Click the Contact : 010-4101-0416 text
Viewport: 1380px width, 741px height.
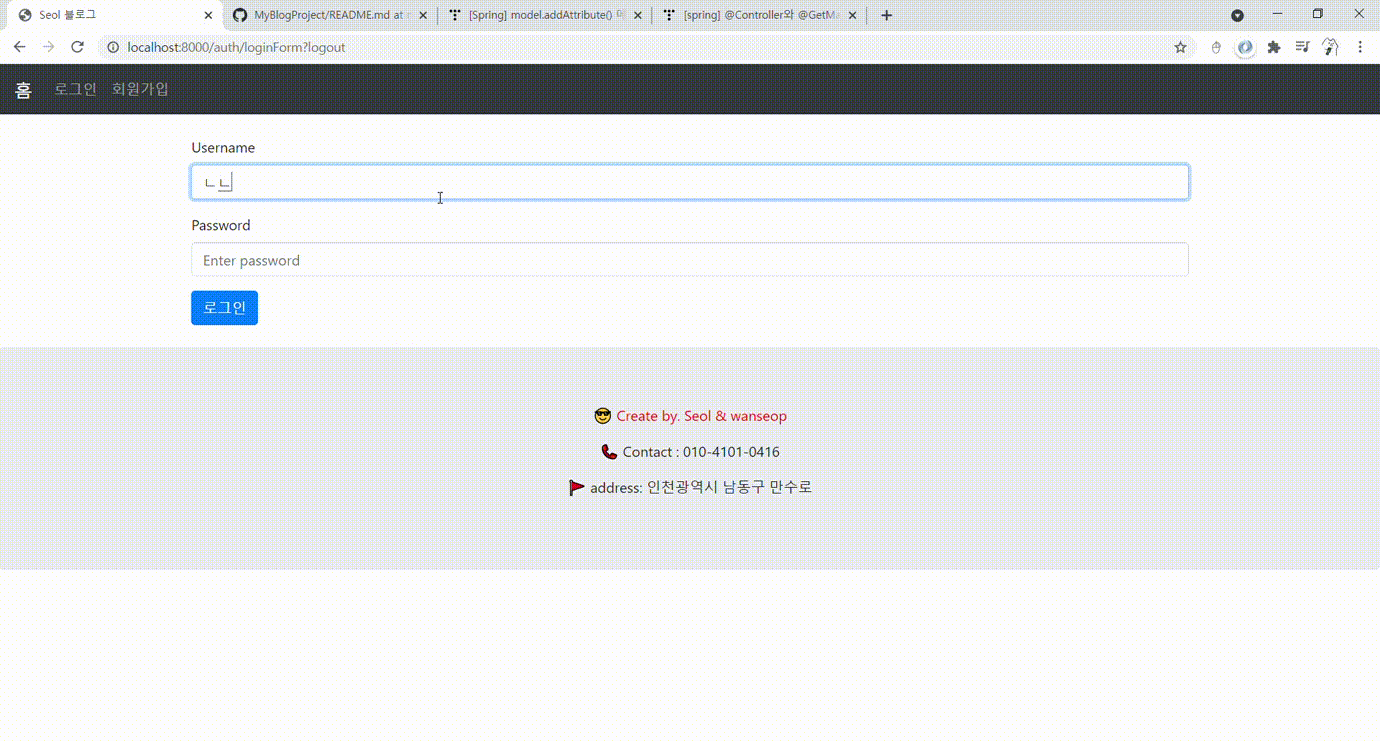[x=701, y=452]
